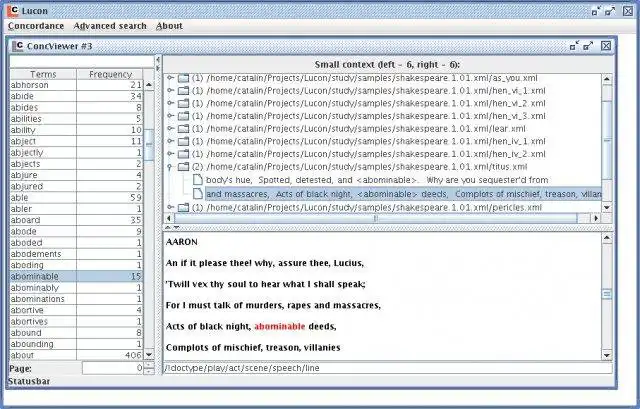Screen dimensions: 640x409
Task: Collapse the titus.xml tree node
Action: pyautogui.click(x=171, y=167)
